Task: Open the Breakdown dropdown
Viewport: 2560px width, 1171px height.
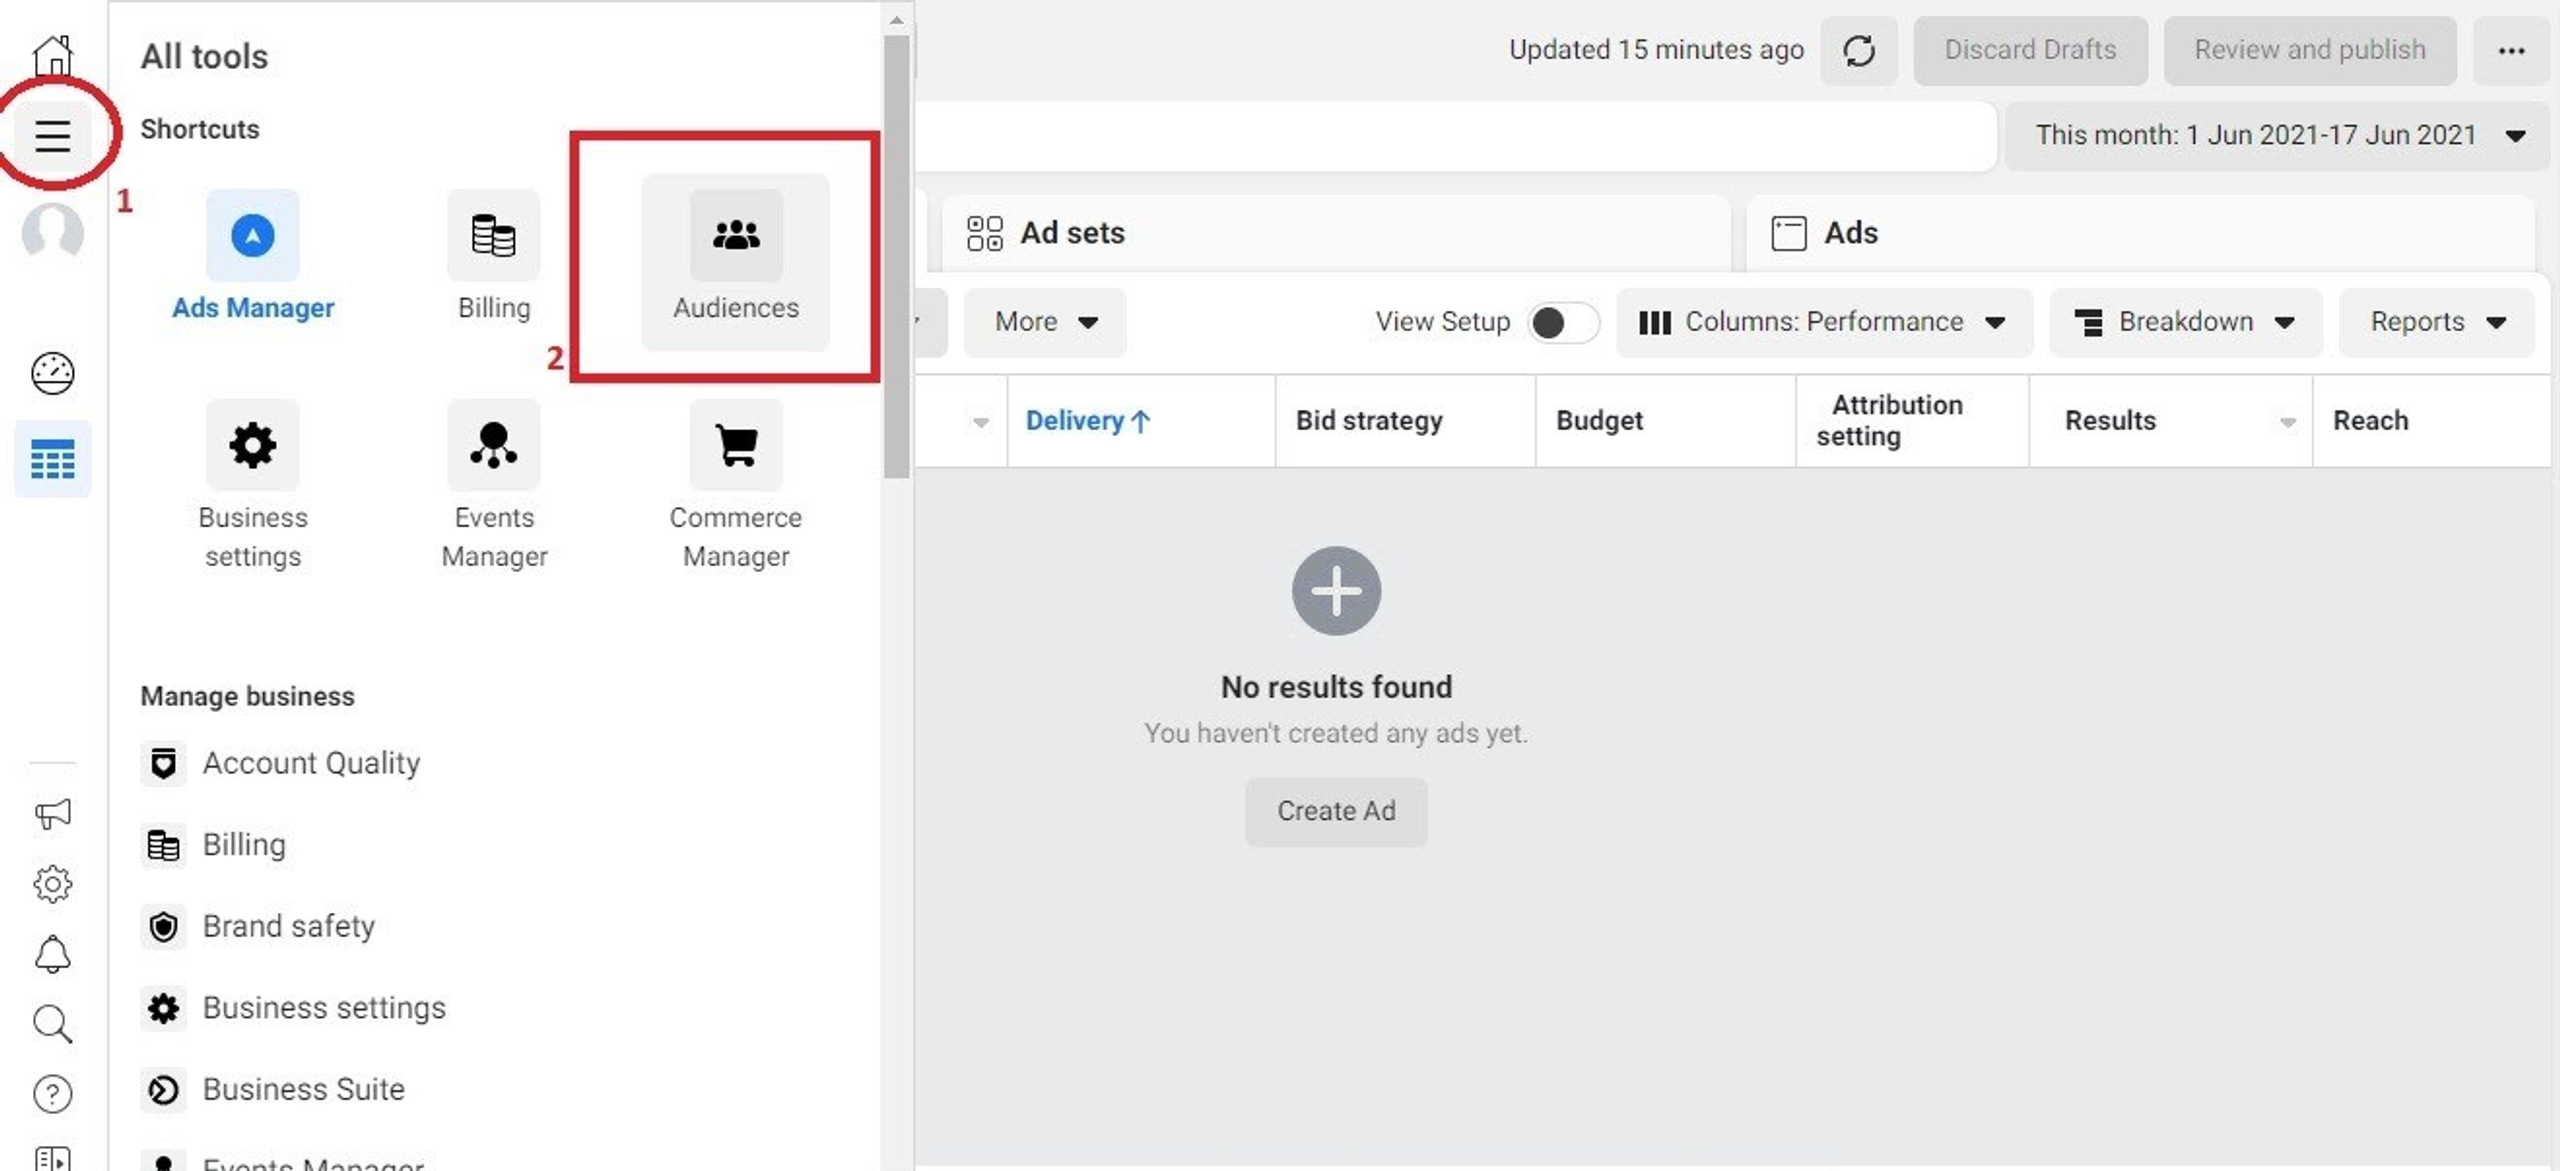Action: point(2185,322)
